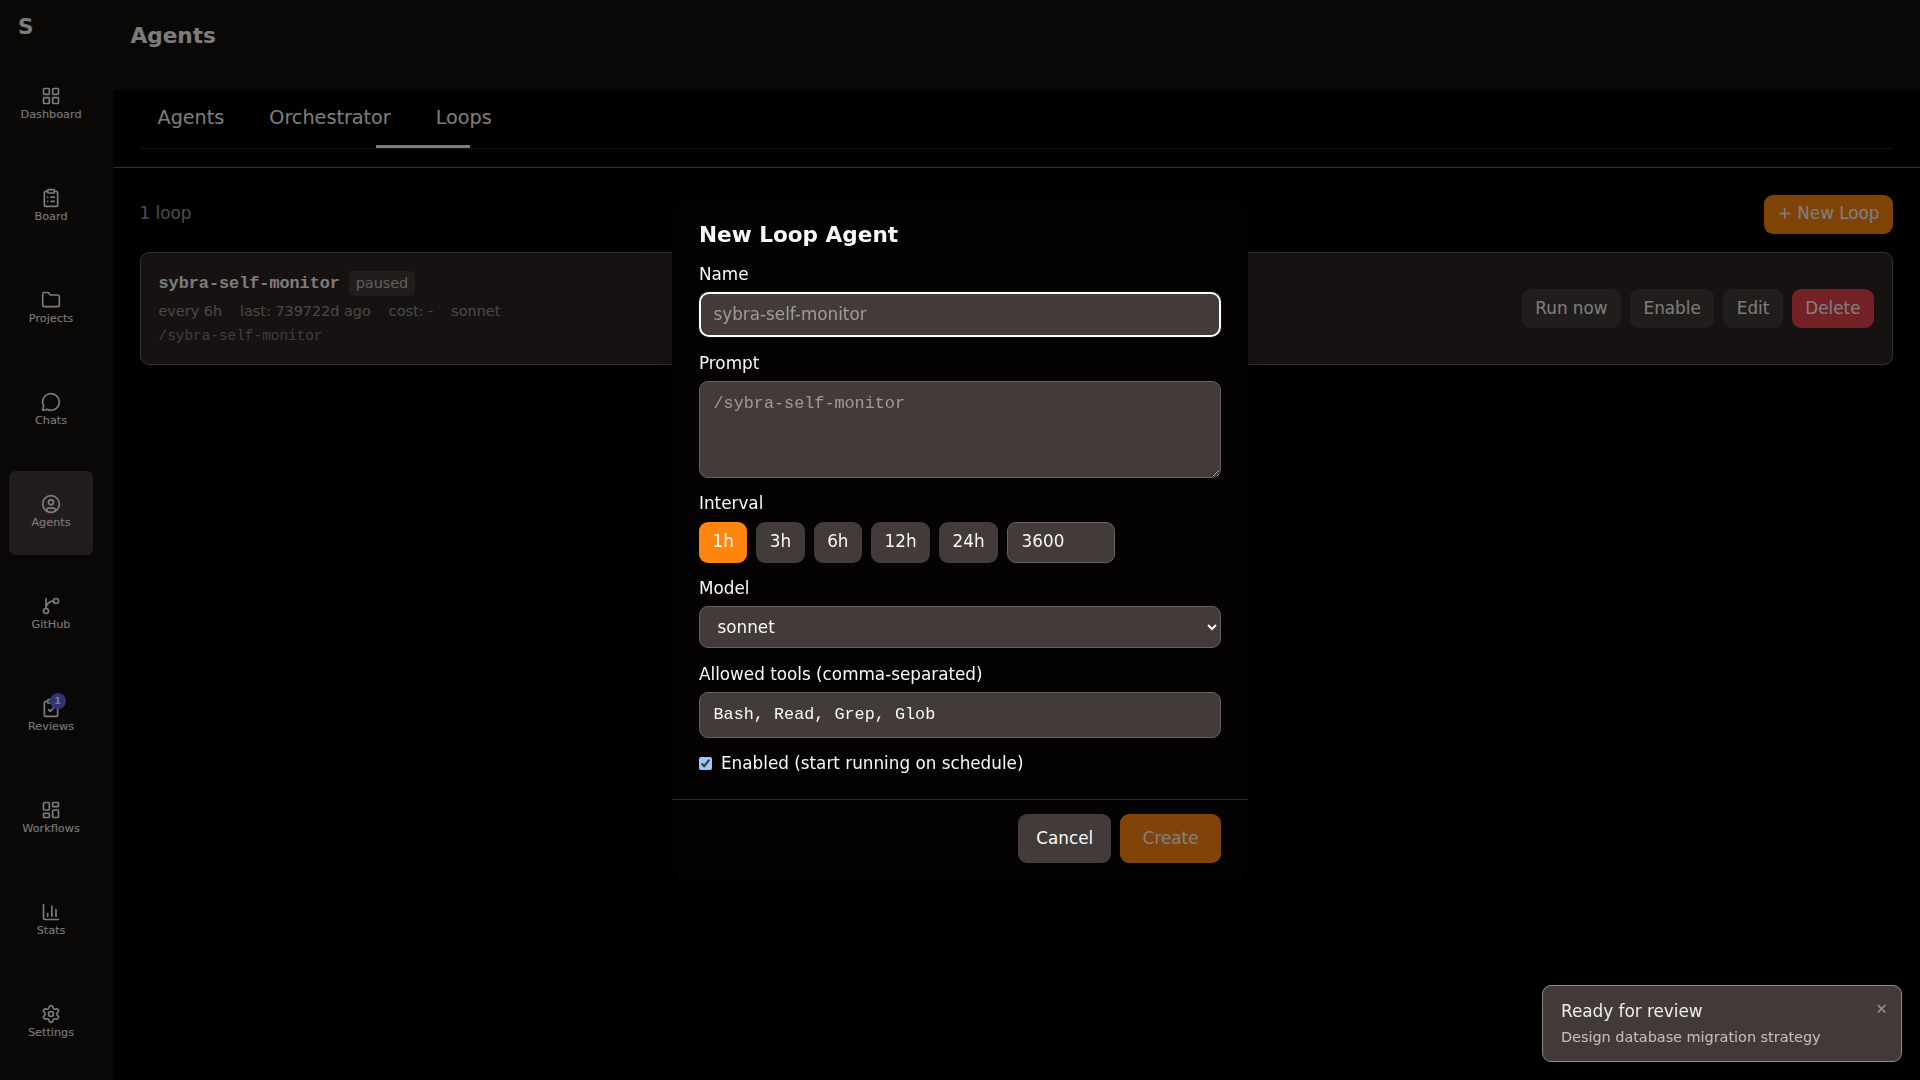Dismiss the Ready for review notification
Viewport: 1920px width, 1080px height.
(1881, 1009)
